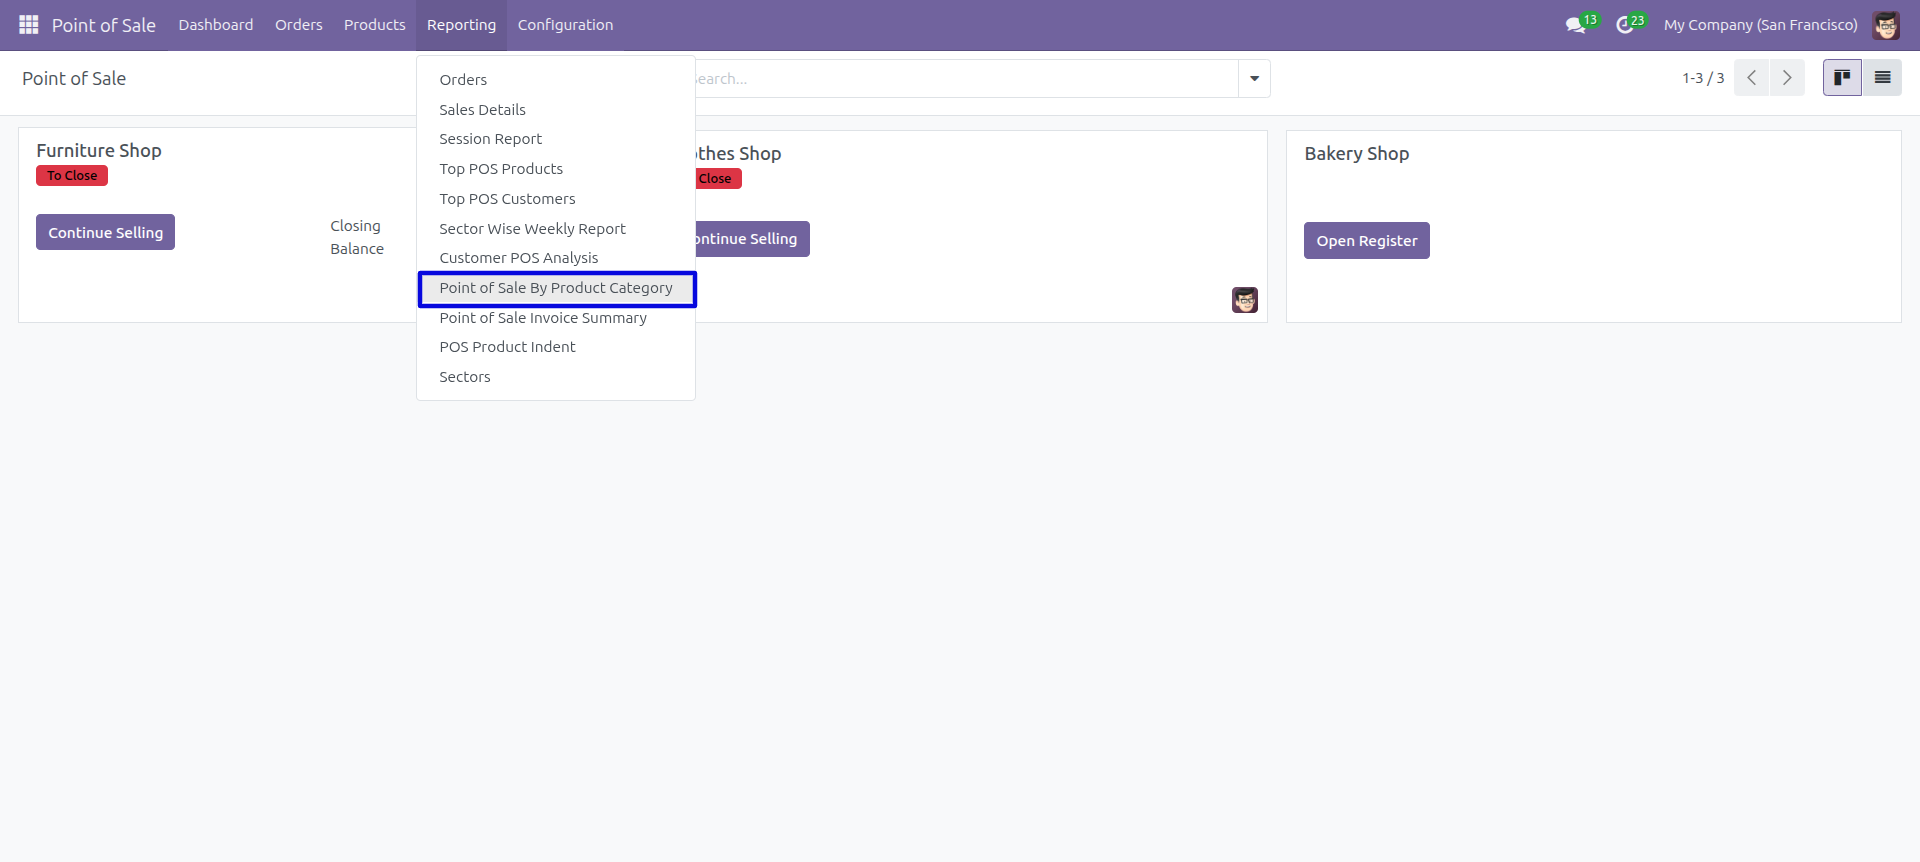This screenshot has width=1920, height=862.
Task: Open the chat messages icon with badge 13
Action: (1581, 24)
